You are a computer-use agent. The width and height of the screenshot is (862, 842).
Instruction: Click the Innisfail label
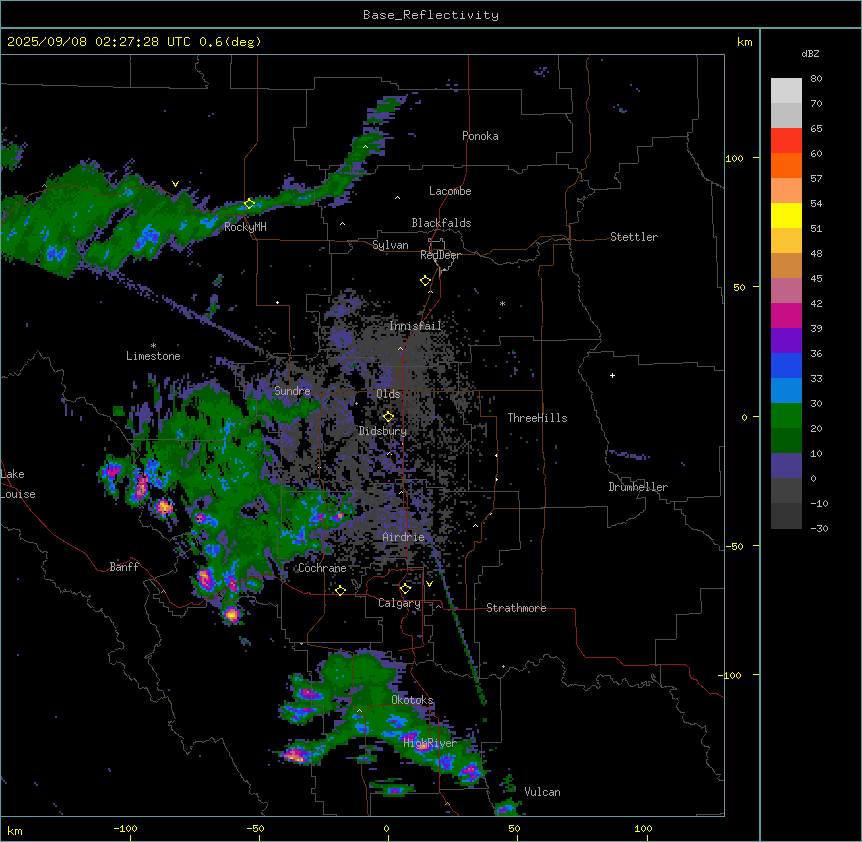(416, 326)
